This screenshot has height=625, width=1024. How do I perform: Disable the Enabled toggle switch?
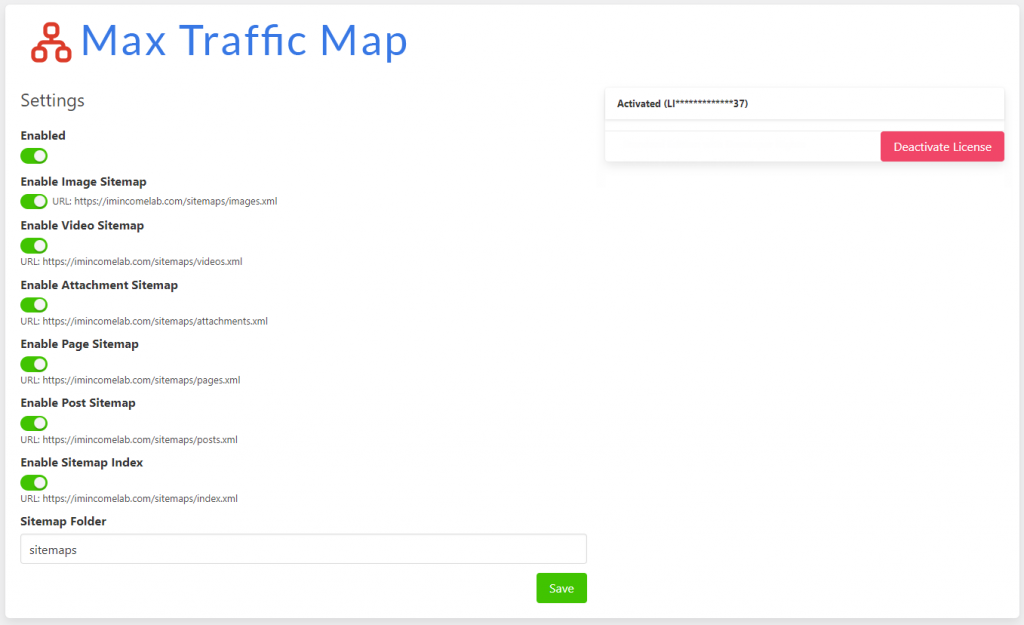(33, 156)
